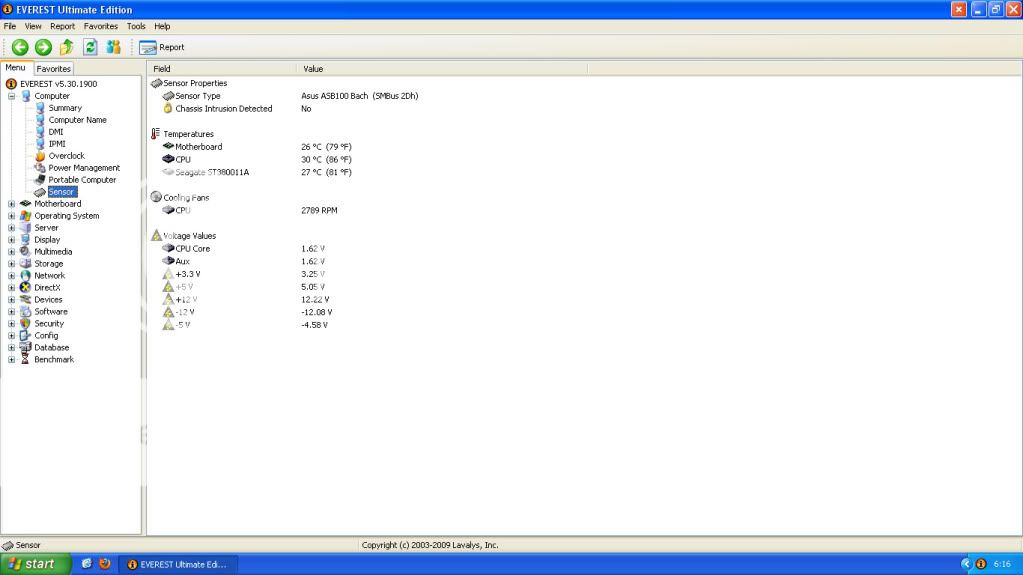Click EVEREST Ultimate Edition taskbar button
The width and height of the screenshot is (1023, 575).
click(x=178, y=565)
